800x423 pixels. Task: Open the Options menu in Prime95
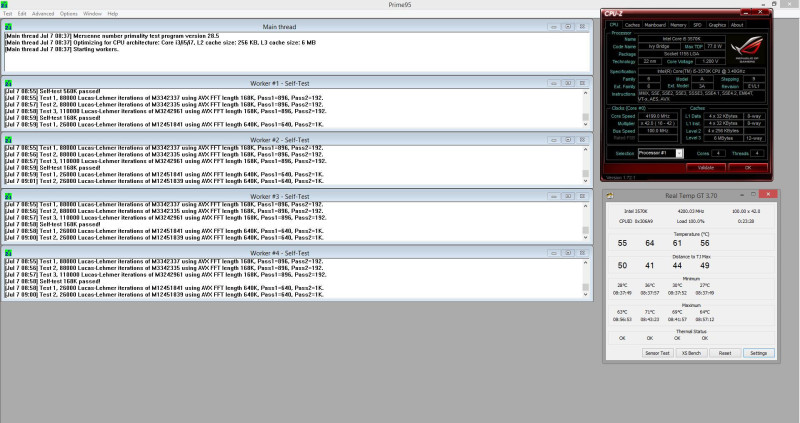tap(68, 14)
